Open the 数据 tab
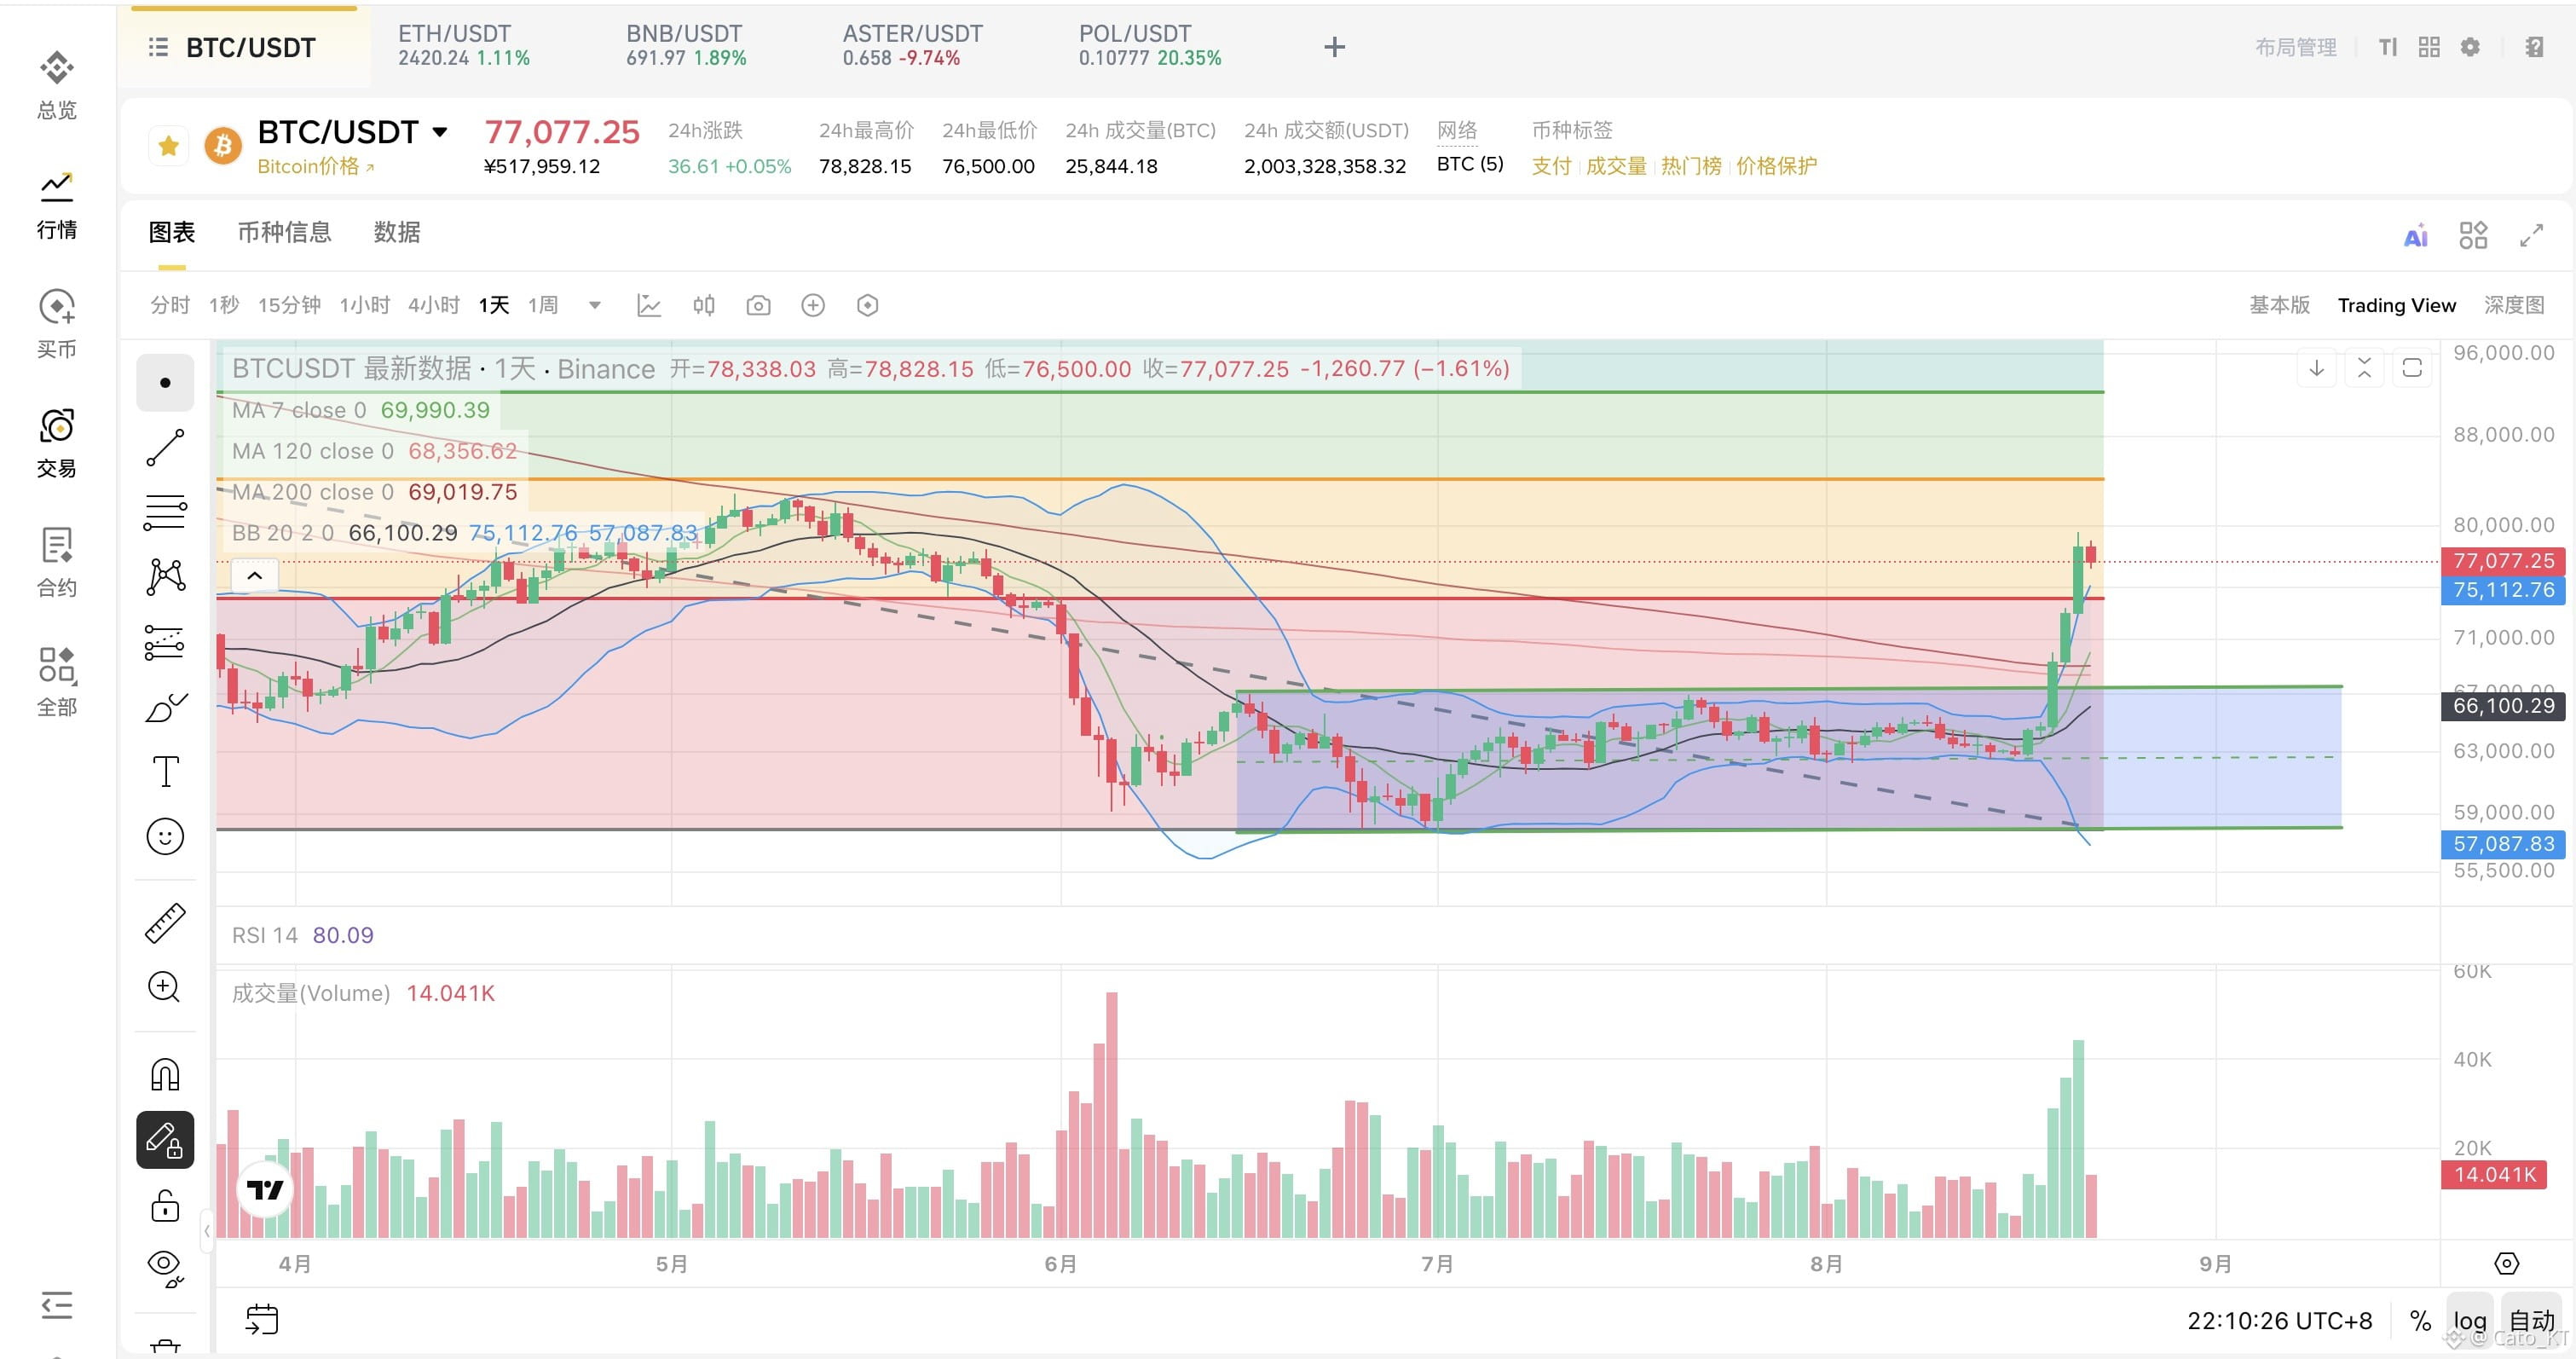The width and height of the screenshot is (2576, 1359). 397,232
